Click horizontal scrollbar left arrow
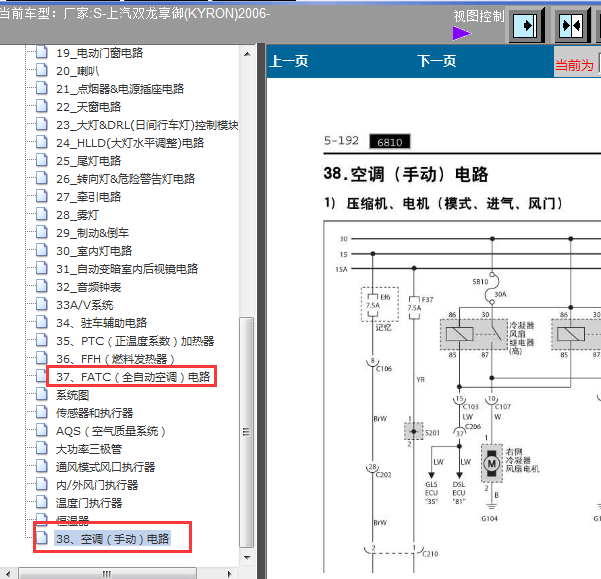Screen dimensions: 601x579 8,574
